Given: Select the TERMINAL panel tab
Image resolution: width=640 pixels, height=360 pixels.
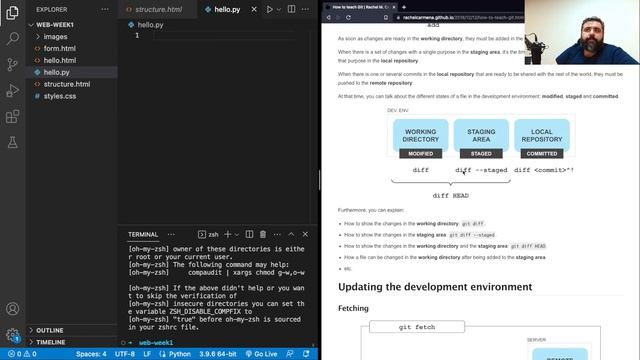Looking at the screenshot, I should click(x=143, y=234).
